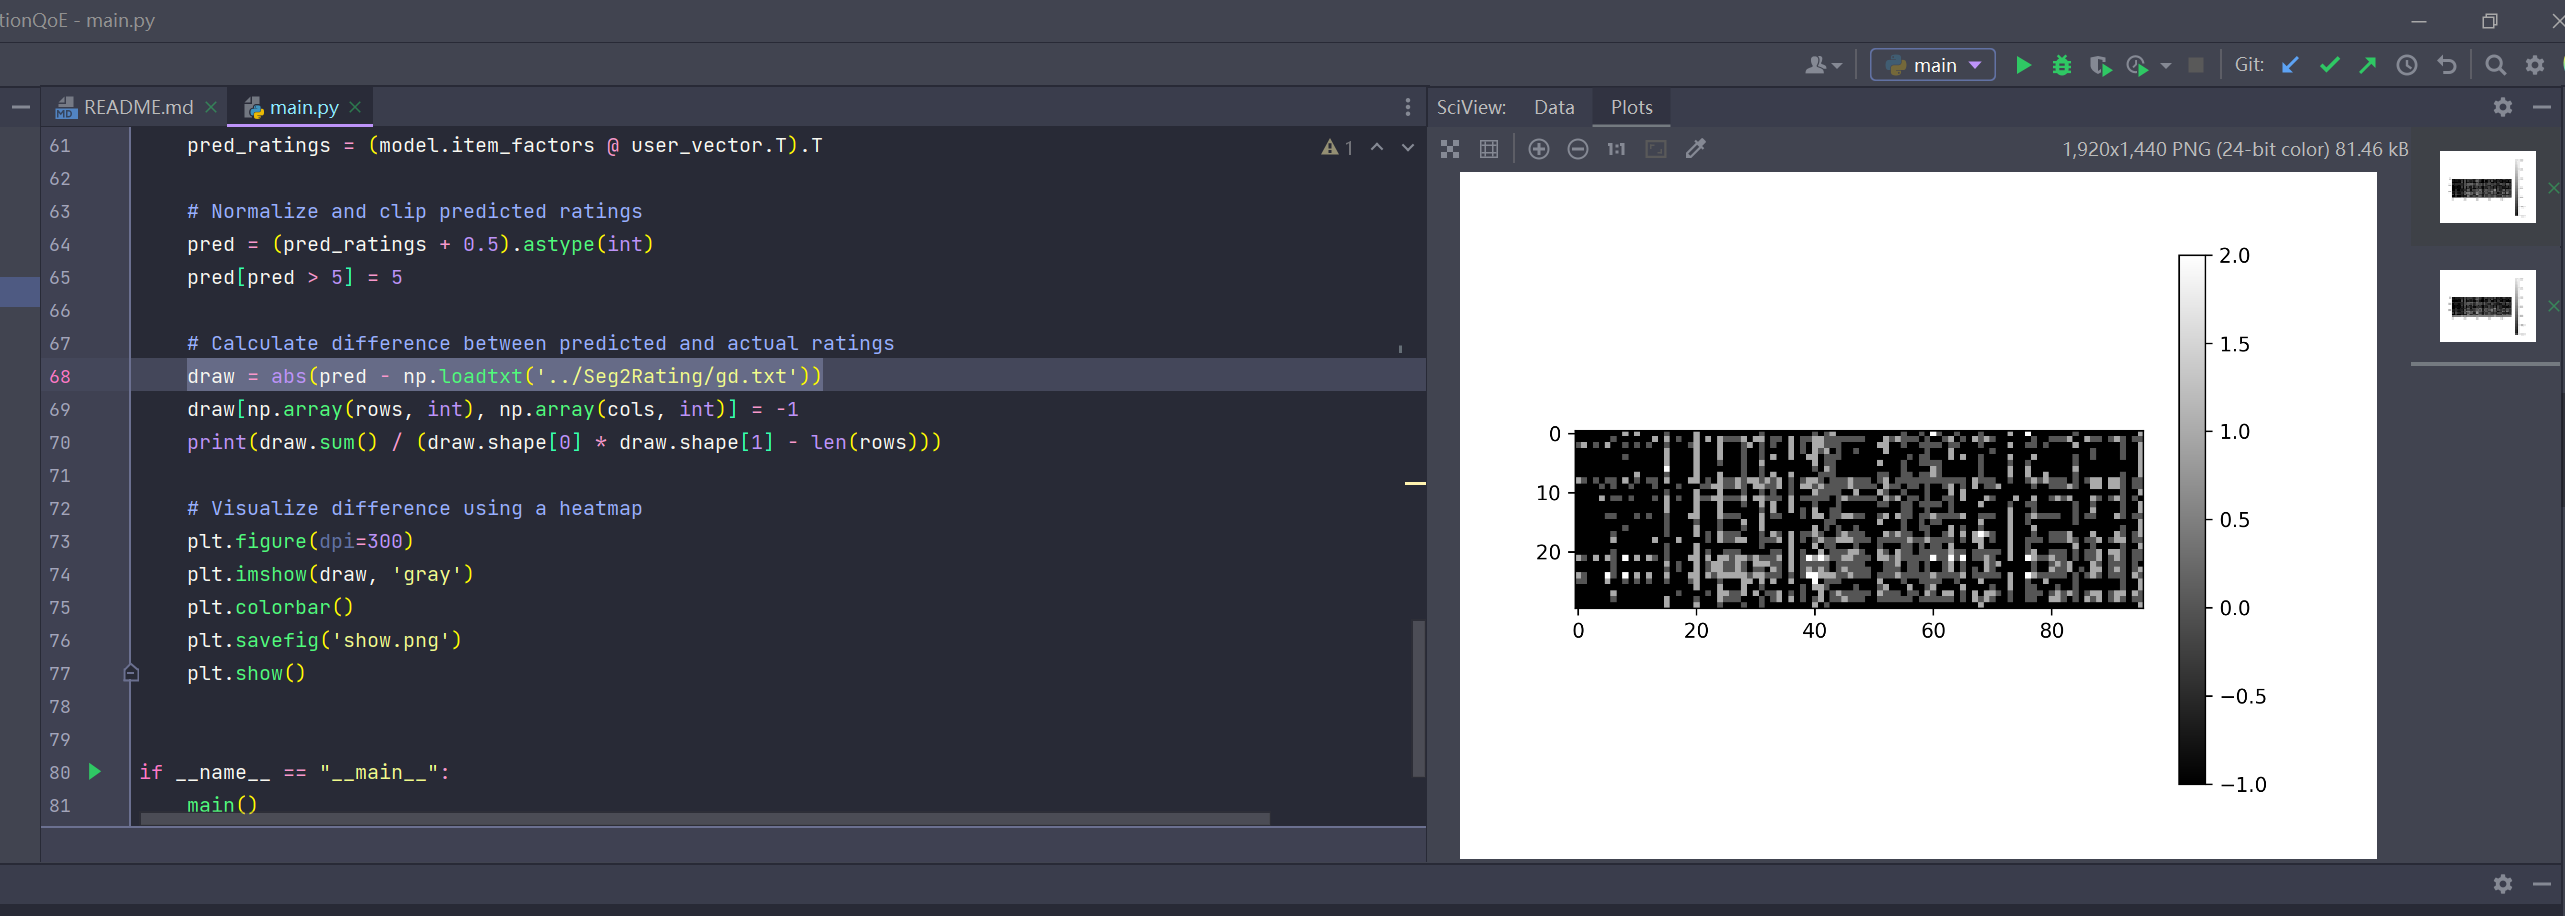Run main with coverage
The width and height of the screenshot is (2565, 916).
coord(2100,66)
